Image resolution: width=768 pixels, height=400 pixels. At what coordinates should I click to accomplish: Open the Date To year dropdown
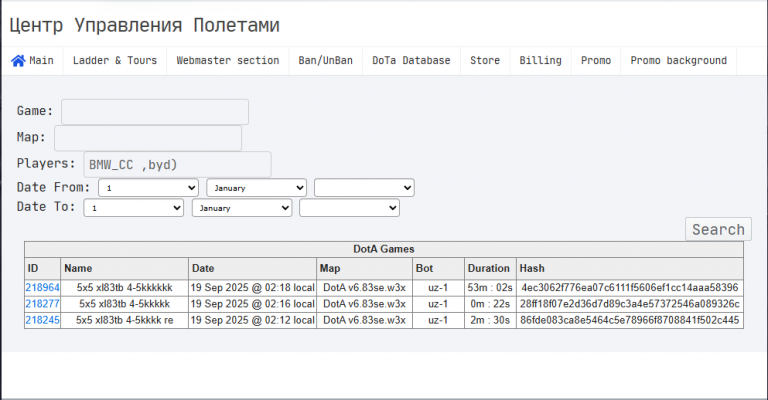(x=350, y=208)
